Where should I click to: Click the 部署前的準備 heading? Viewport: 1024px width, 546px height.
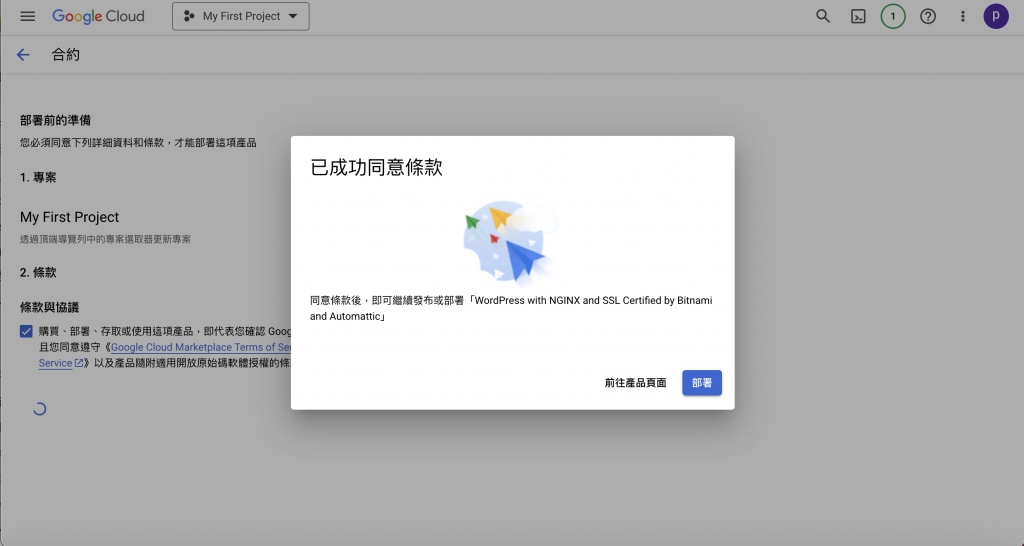point(56,120)
